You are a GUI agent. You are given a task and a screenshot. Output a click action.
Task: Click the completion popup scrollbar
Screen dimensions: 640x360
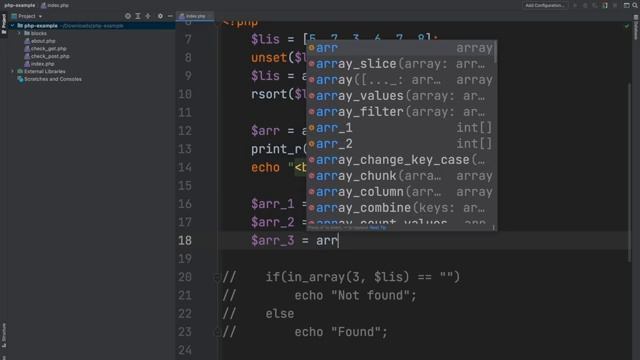(496, 52)
